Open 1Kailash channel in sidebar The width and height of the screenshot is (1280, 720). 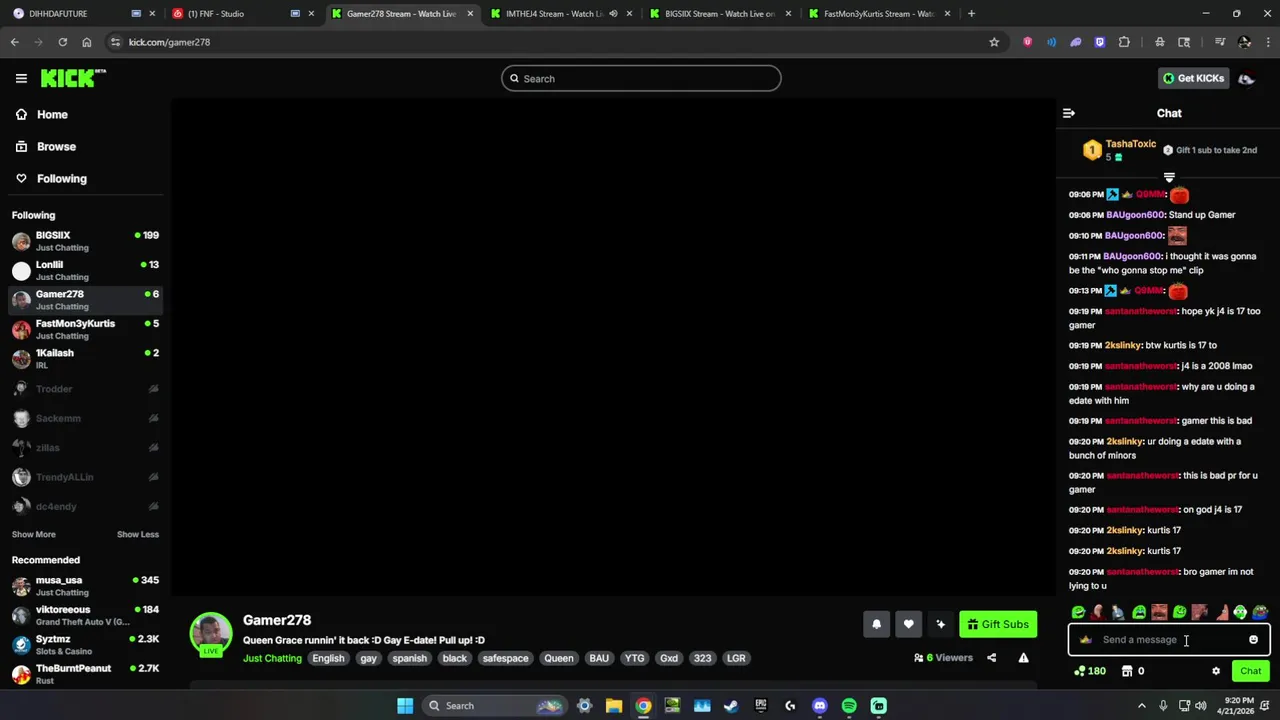click(85, 358)
